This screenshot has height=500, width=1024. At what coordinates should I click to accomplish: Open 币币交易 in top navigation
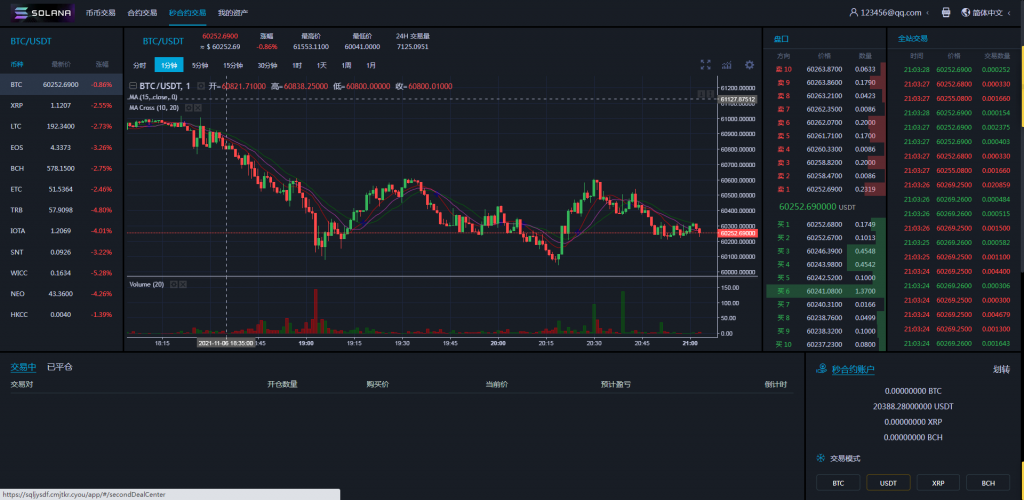point(100,13)
